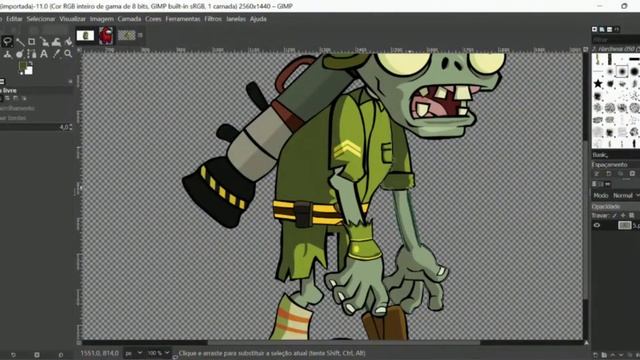Select the Color Picker eyedropper tool
The width and height of the screenshot is (640, 360).
56,54
